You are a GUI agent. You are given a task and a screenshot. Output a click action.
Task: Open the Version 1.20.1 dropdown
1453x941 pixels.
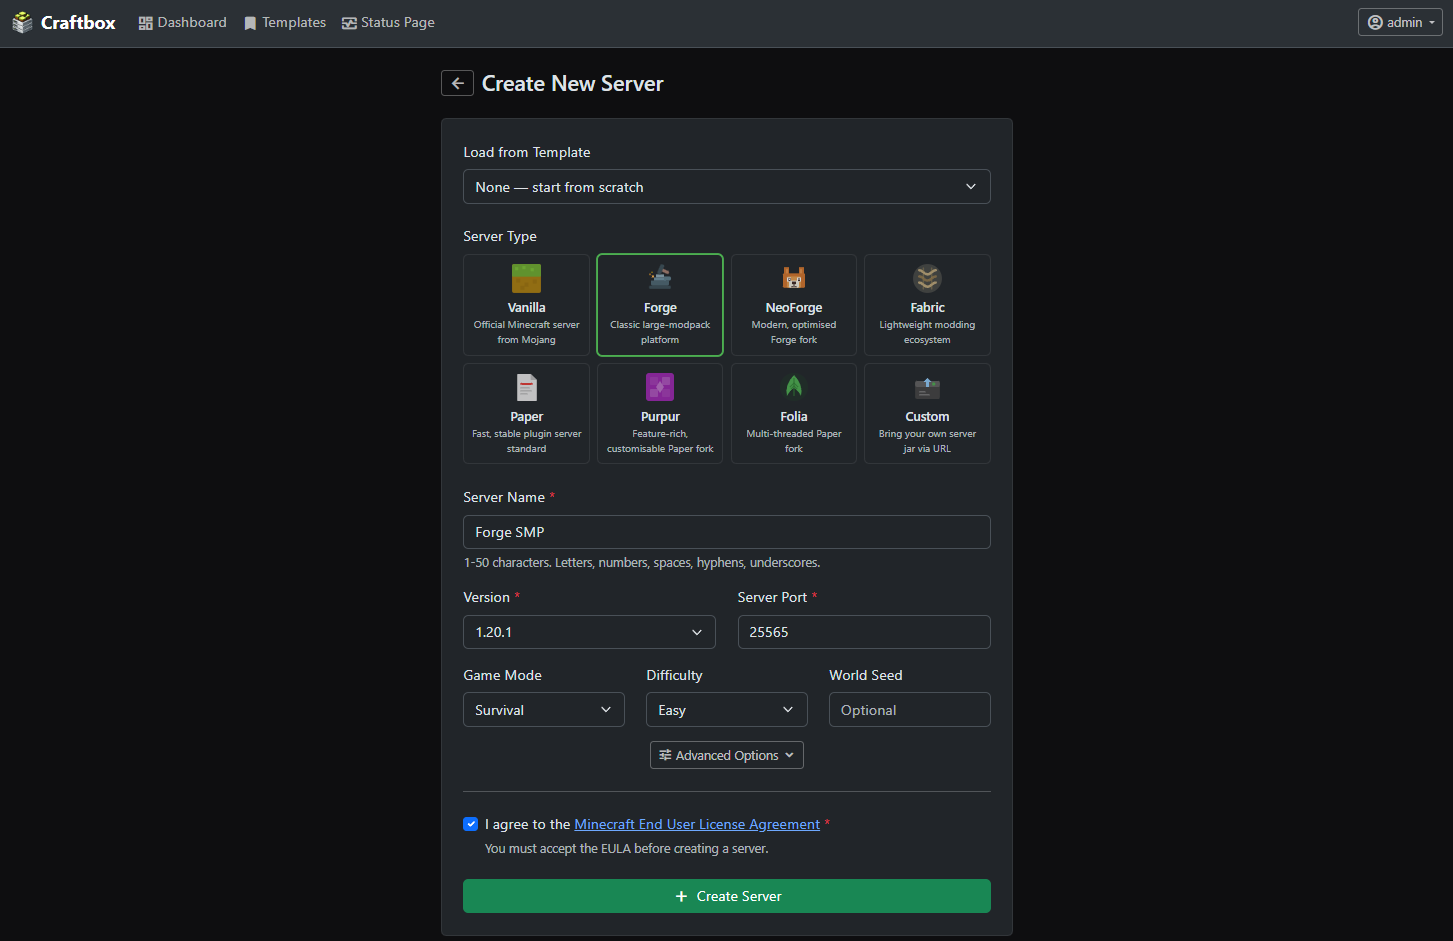click(589, 632)
